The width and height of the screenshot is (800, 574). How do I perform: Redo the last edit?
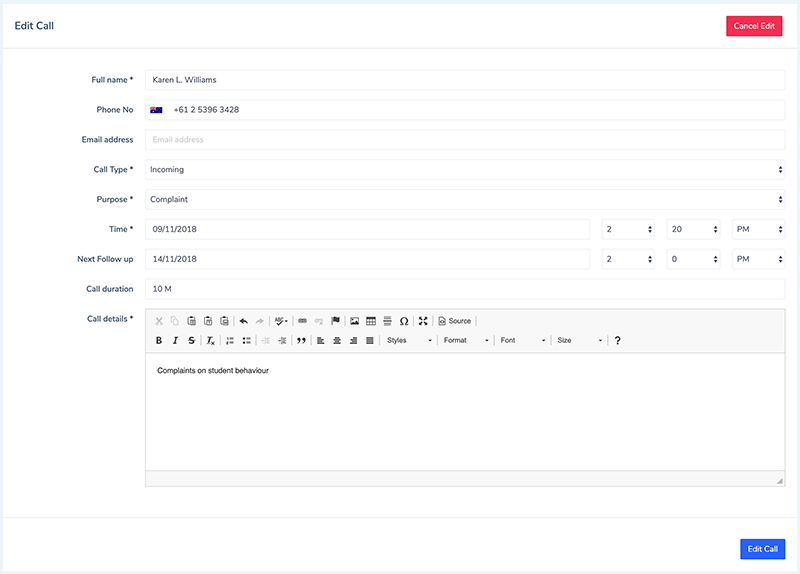tap(260, 321)
